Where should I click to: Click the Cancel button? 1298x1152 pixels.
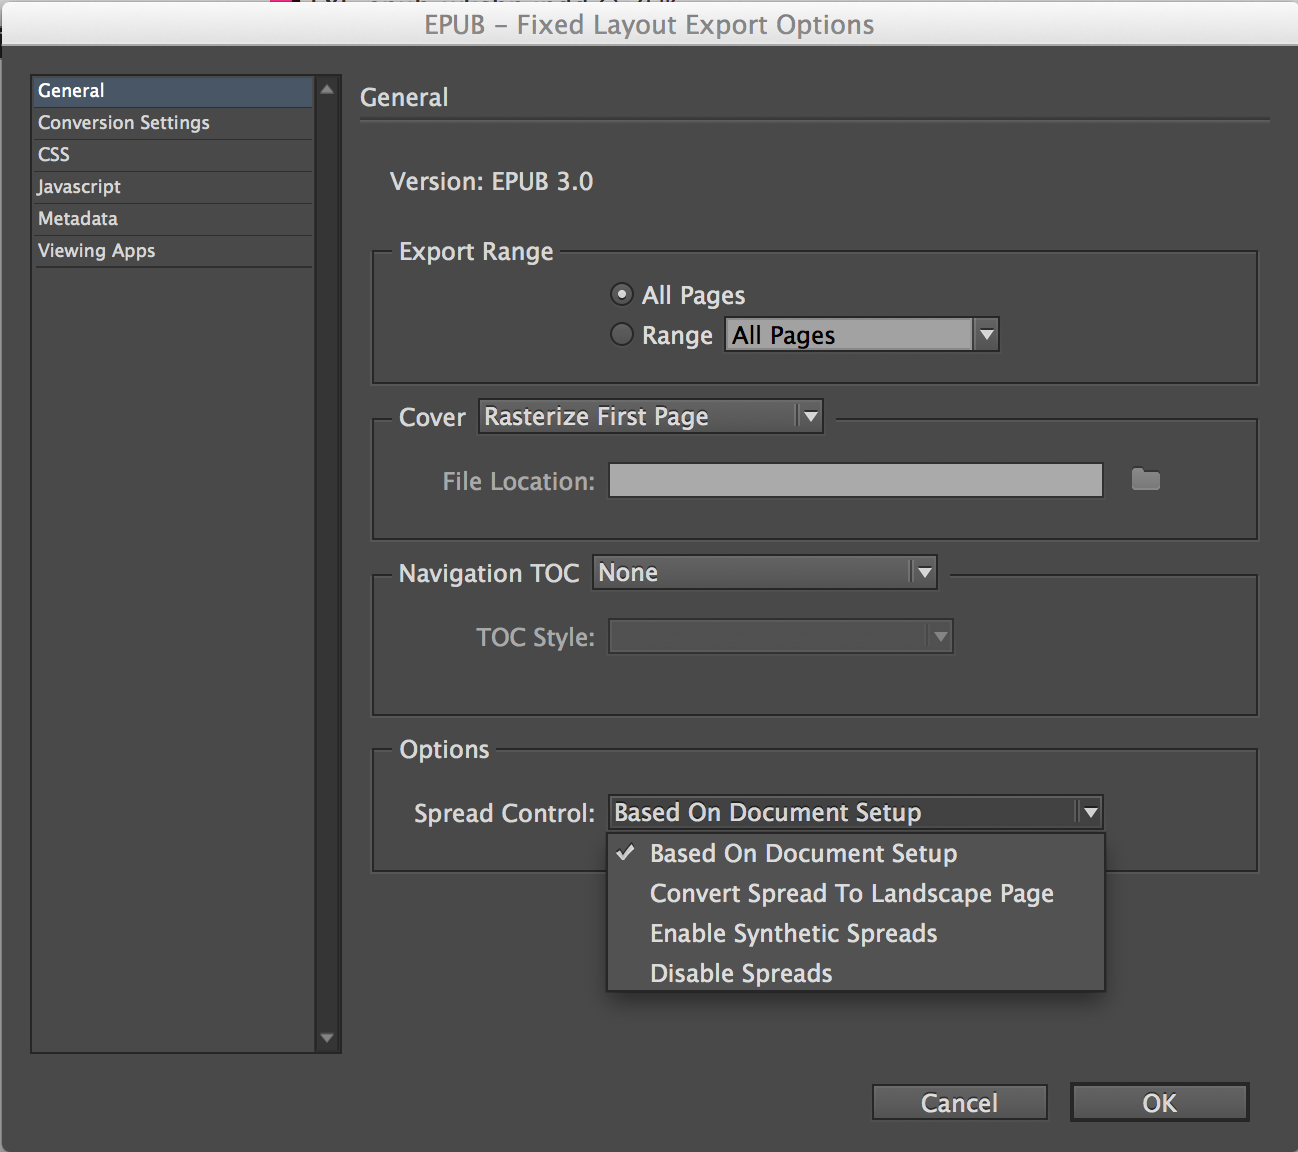(x=959, y=1103)
